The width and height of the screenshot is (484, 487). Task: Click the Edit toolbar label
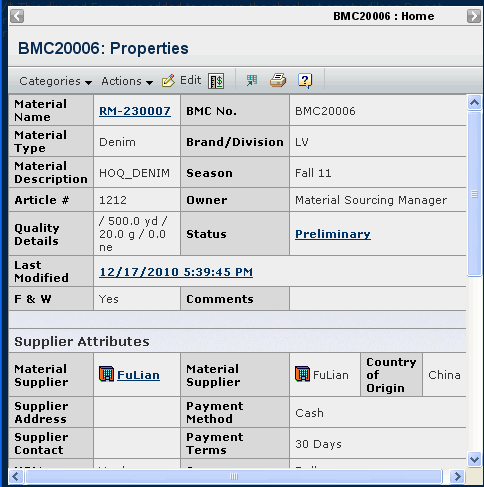click(x=190, y=80)
